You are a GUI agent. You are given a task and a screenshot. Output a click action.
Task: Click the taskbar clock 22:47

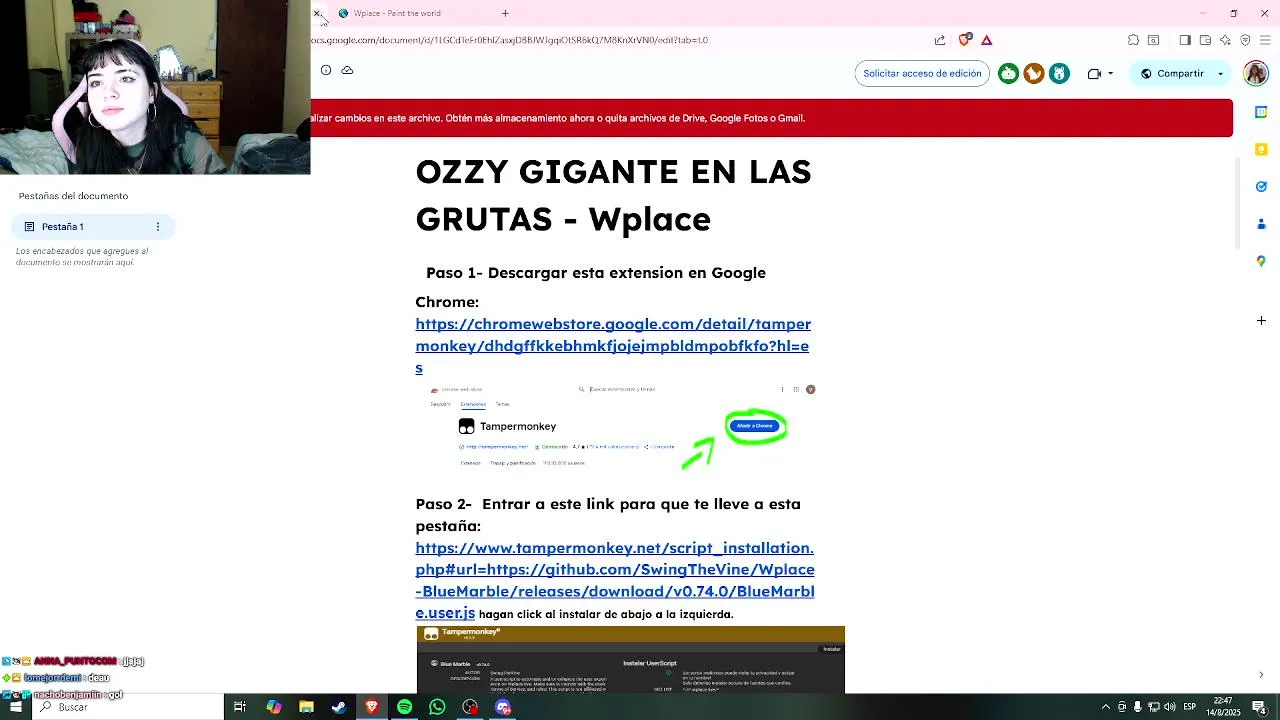point(1222,707)
